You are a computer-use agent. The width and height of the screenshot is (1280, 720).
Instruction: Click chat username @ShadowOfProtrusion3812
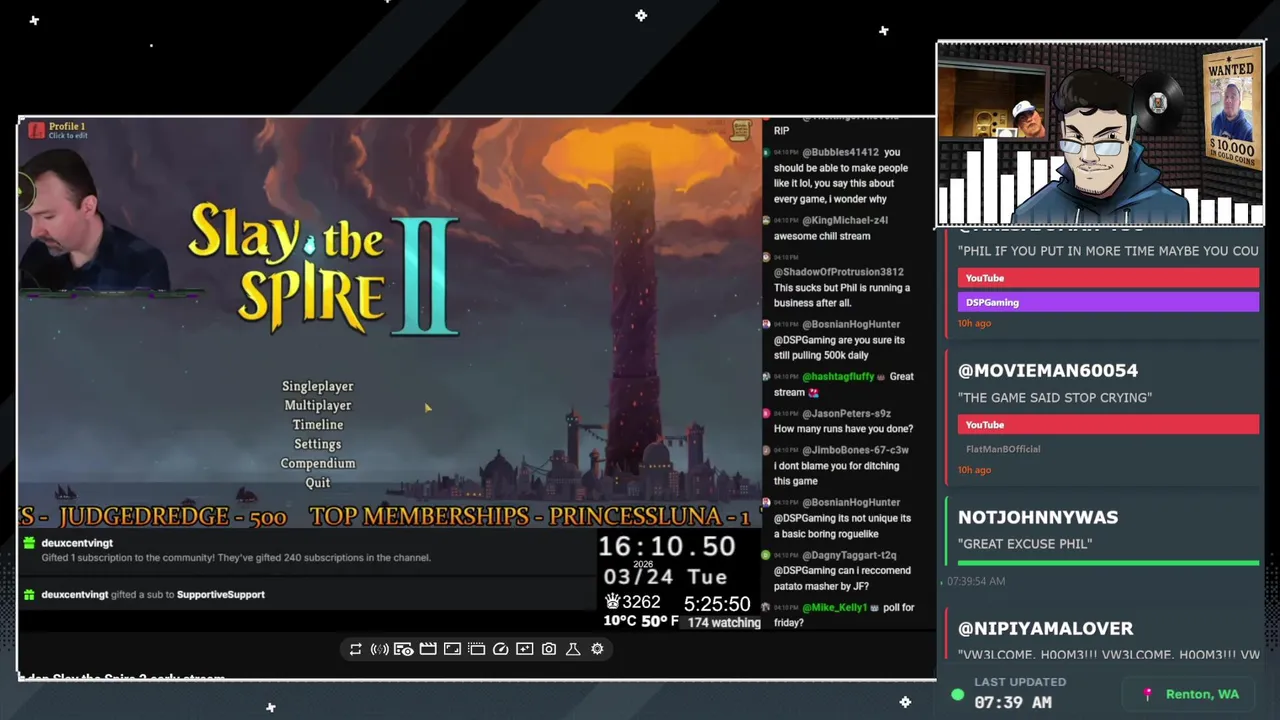pyautogui.click(x=838, y=272)
